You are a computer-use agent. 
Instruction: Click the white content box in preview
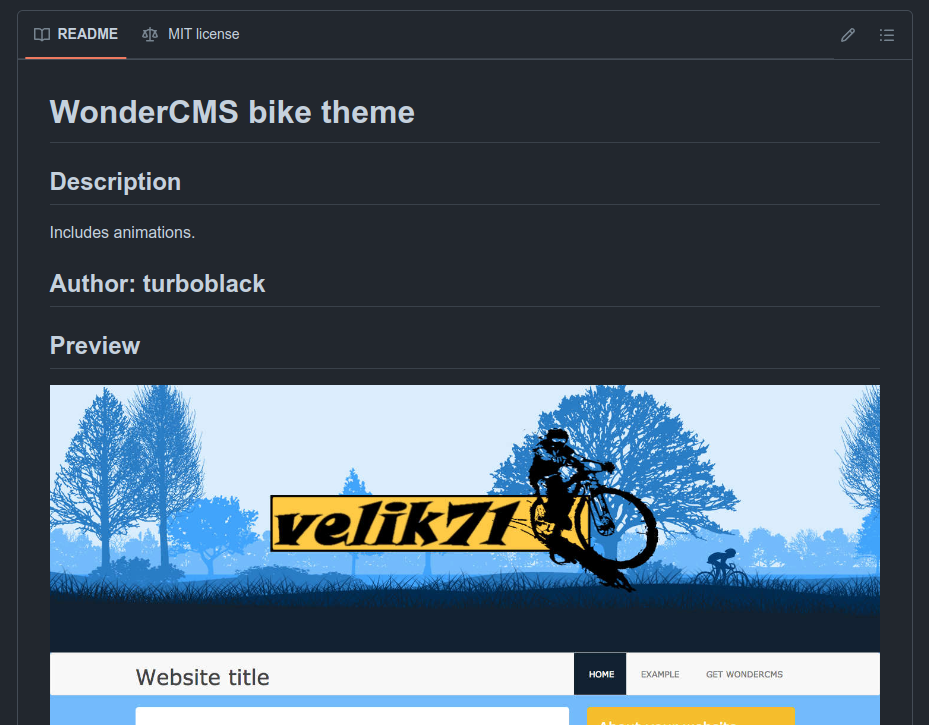[352, 716]
